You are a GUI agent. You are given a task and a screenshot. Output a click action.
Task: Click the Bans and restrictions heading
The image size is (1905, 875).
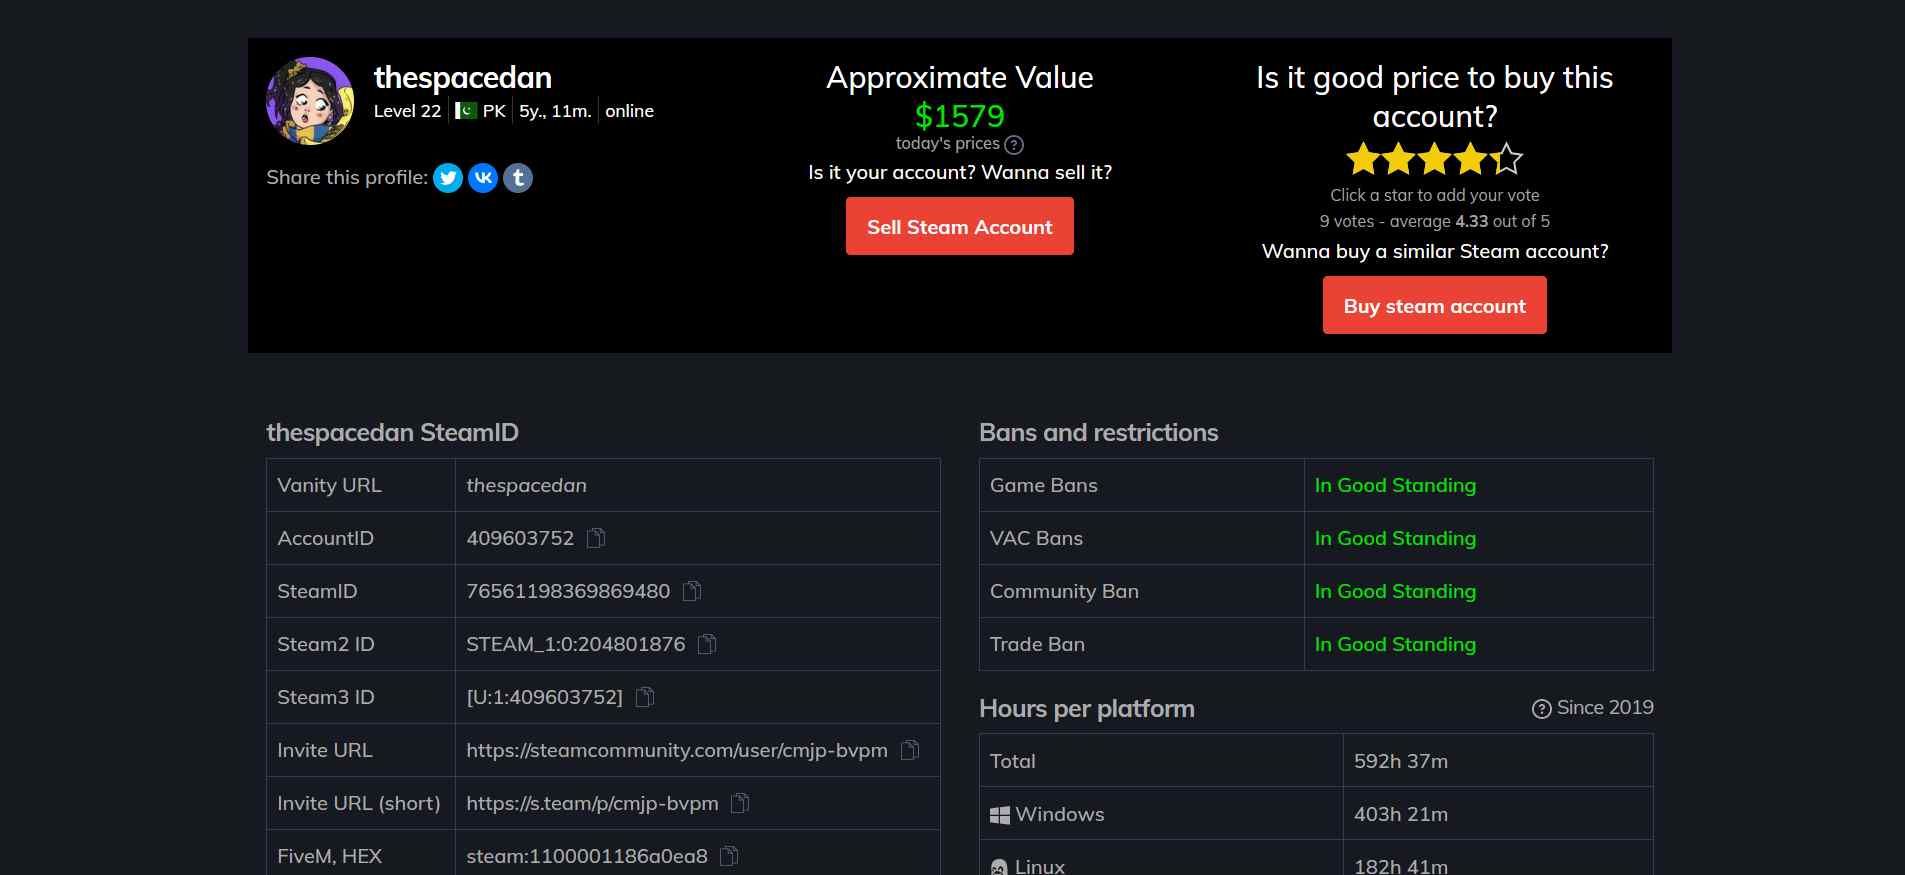[x=1099, y=432]
